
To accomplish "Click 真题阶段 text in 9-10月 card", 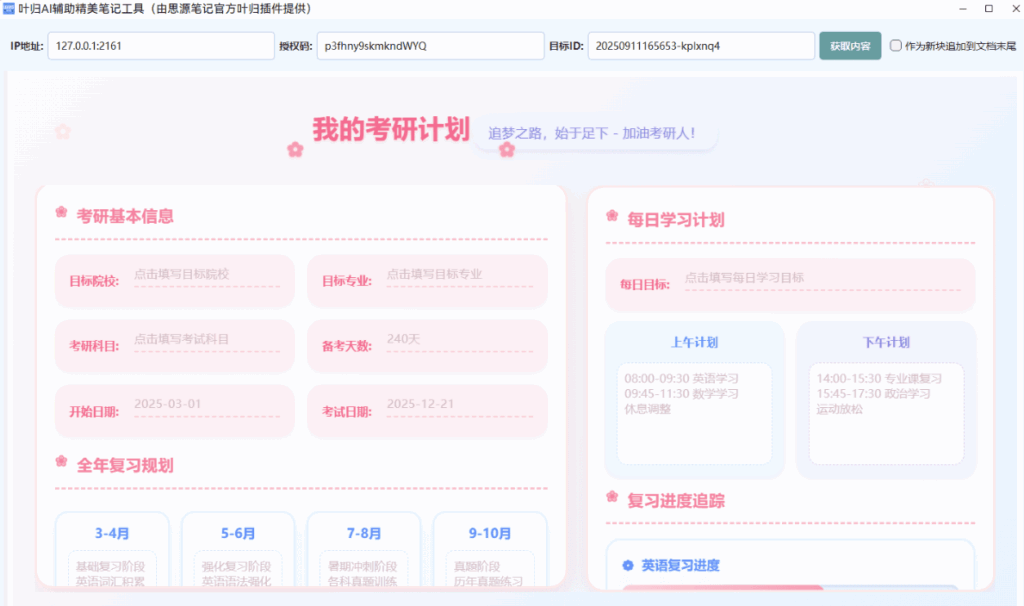I will [x=477, y=566].
